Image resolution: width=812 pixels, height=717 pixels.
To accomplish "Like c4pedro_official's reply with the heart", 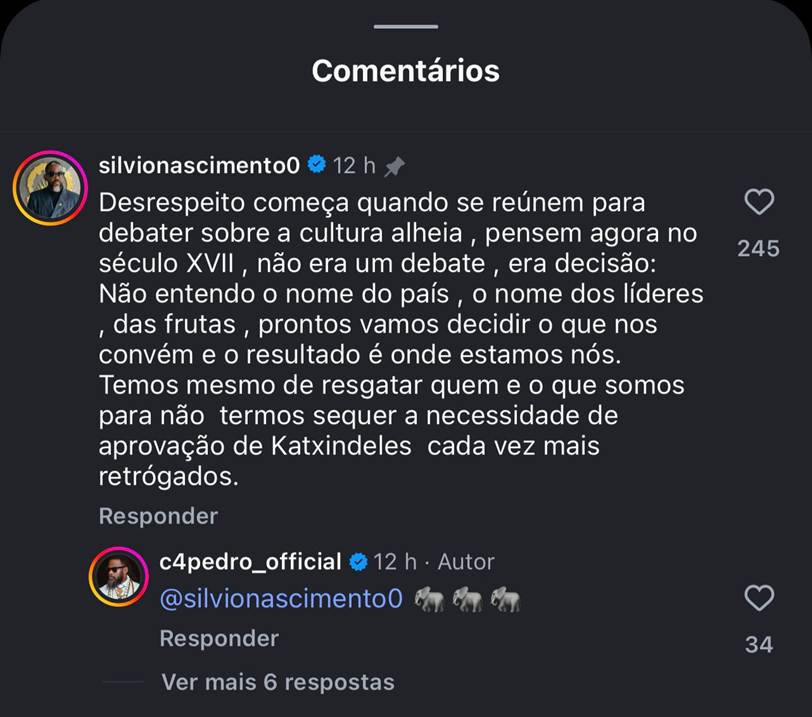I will tap(759, 599).
